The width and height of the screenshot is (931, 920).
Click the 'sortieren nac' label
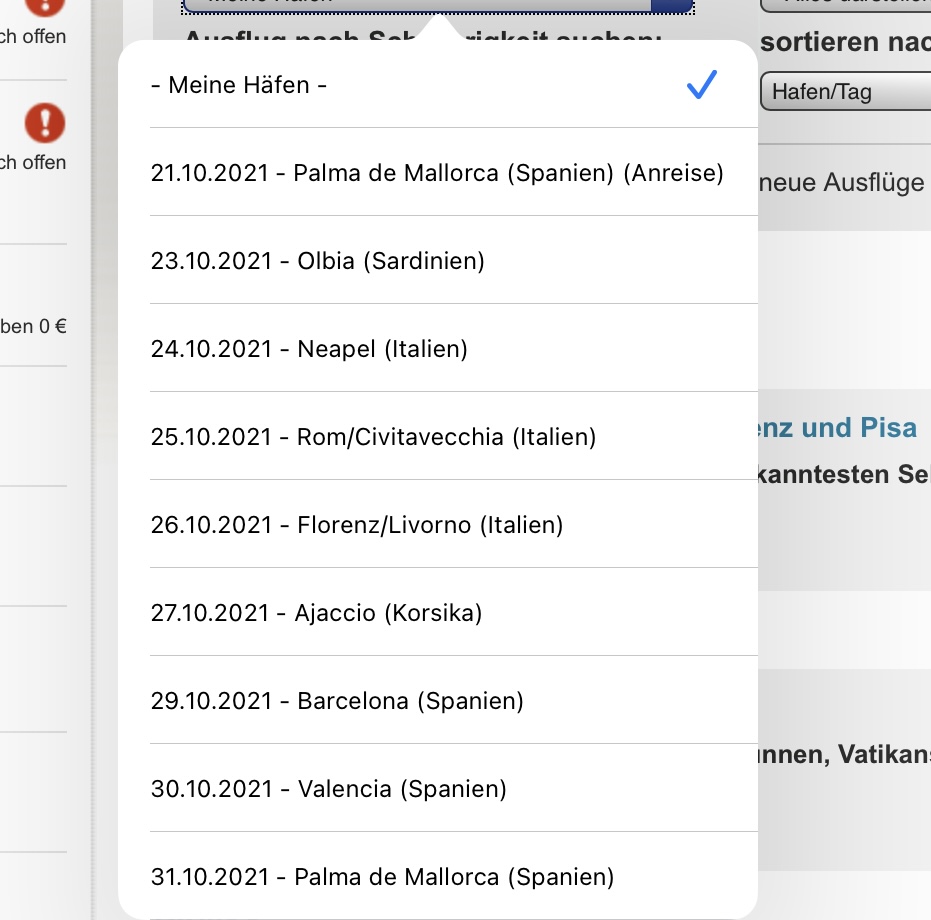[x=845, y=44]
